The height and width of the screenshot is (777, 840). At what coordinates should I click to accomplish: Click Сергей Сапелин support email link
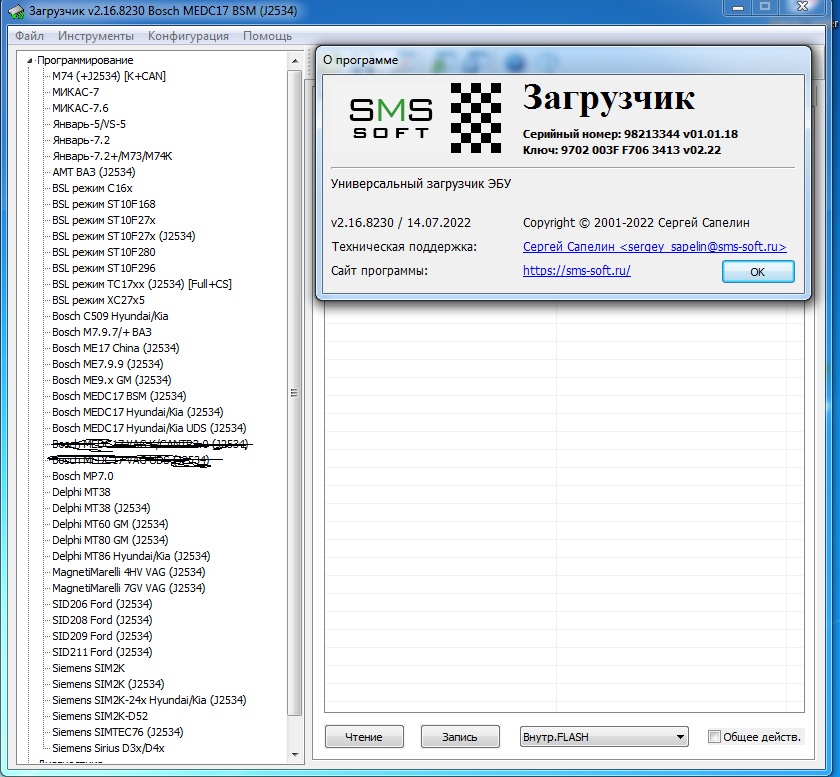[654, 247]
